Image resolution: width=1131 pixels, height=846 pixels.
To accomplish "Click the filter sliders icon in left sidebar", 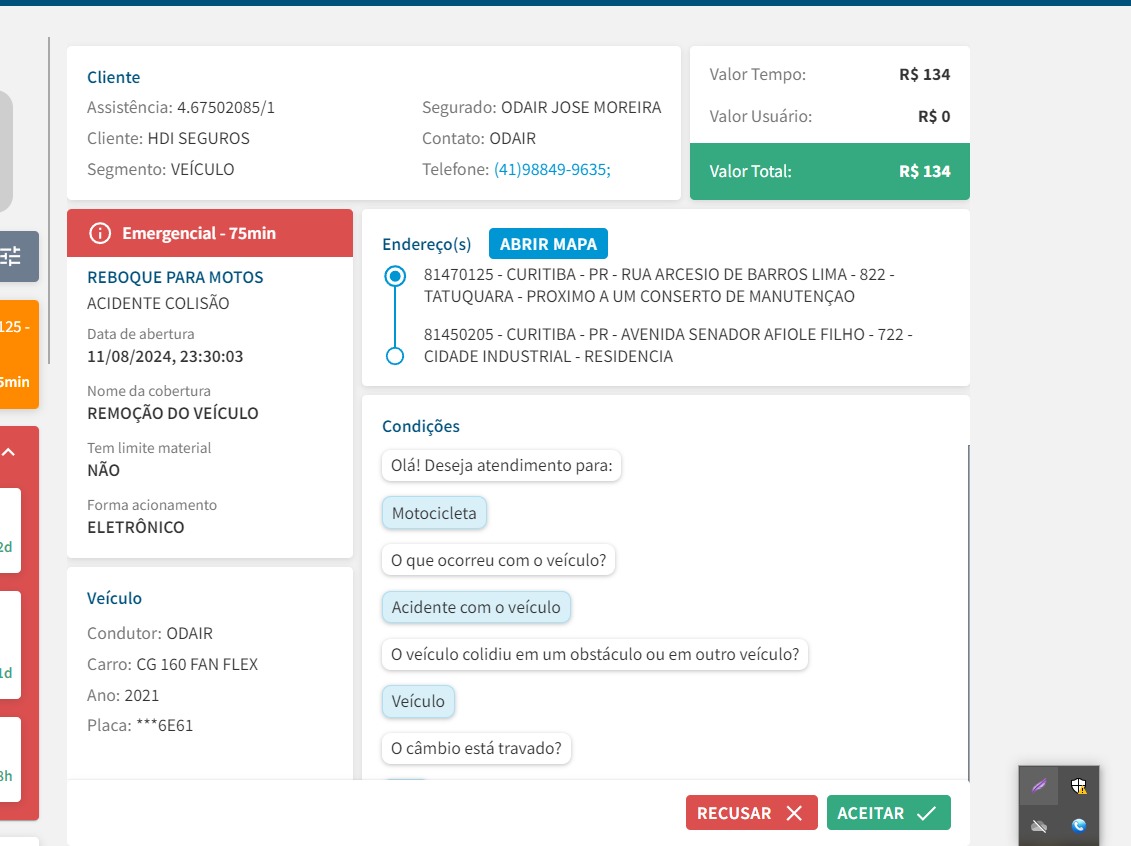I will point(11,256).
